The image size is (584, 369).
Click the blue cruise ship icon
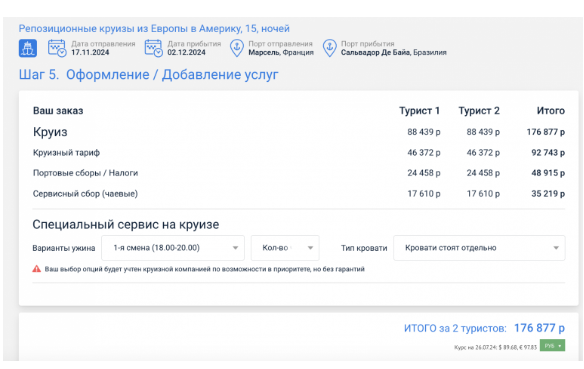click(28, 48)
